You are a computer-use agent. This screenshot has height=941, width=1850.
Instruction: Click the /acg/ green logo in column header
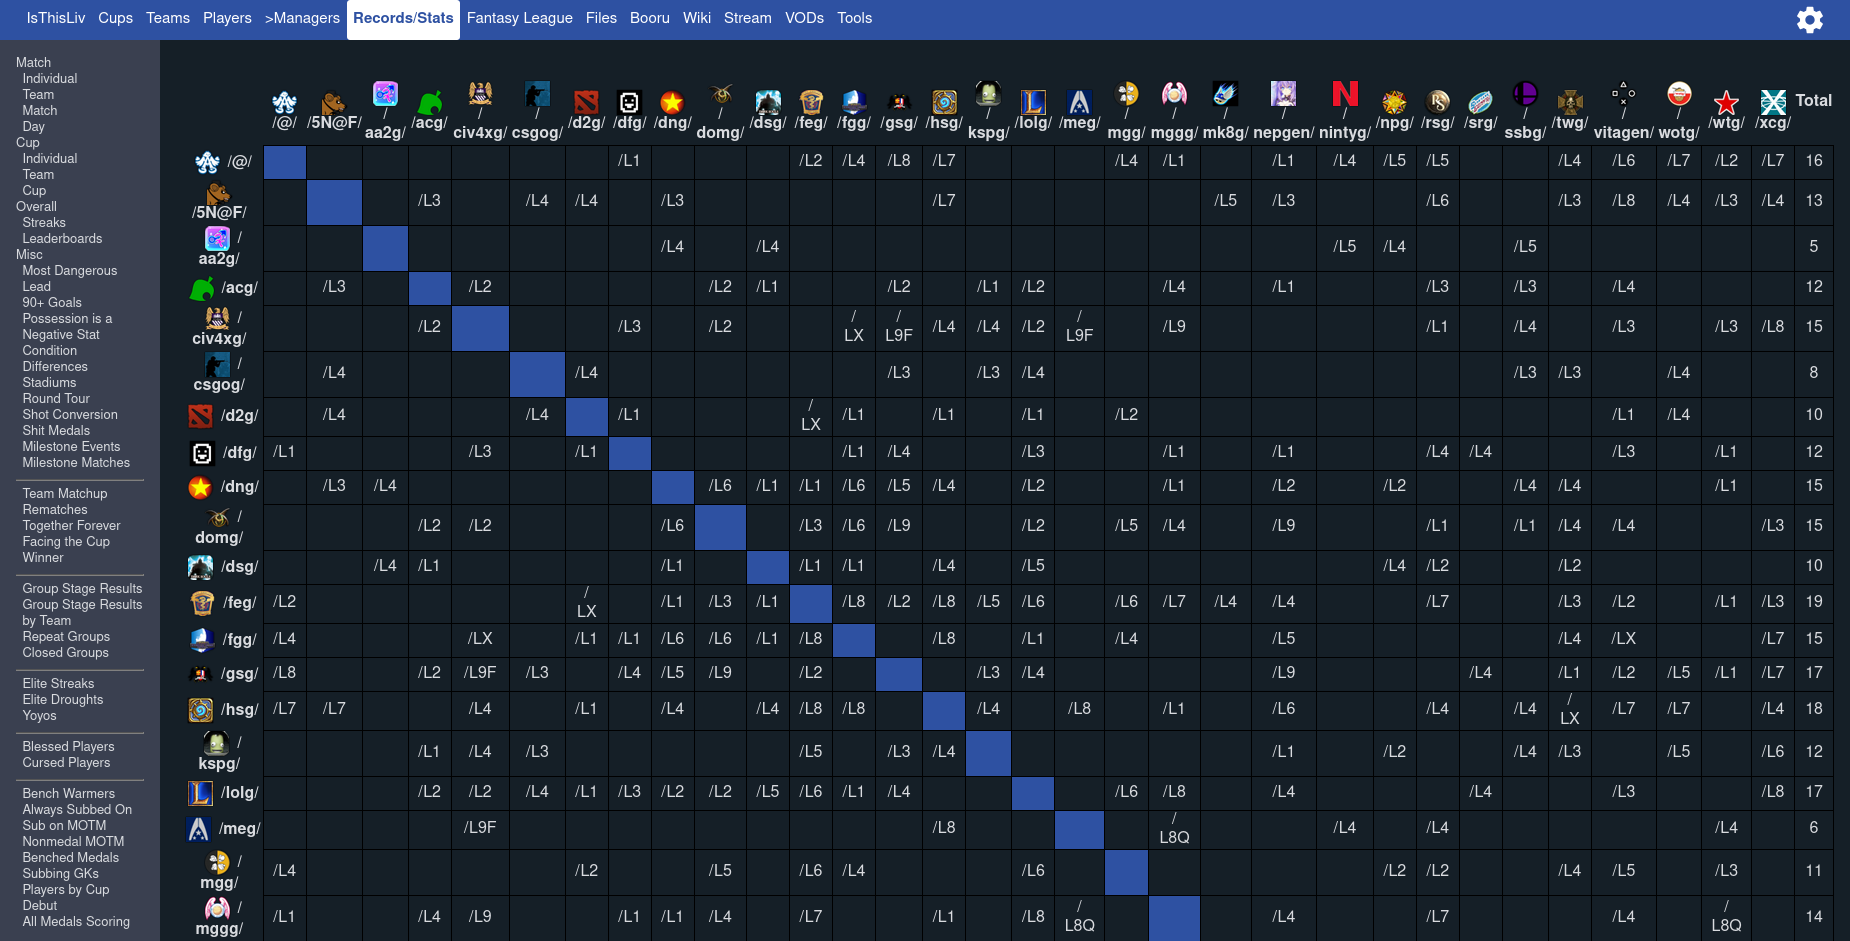click(x=430, y=102)
